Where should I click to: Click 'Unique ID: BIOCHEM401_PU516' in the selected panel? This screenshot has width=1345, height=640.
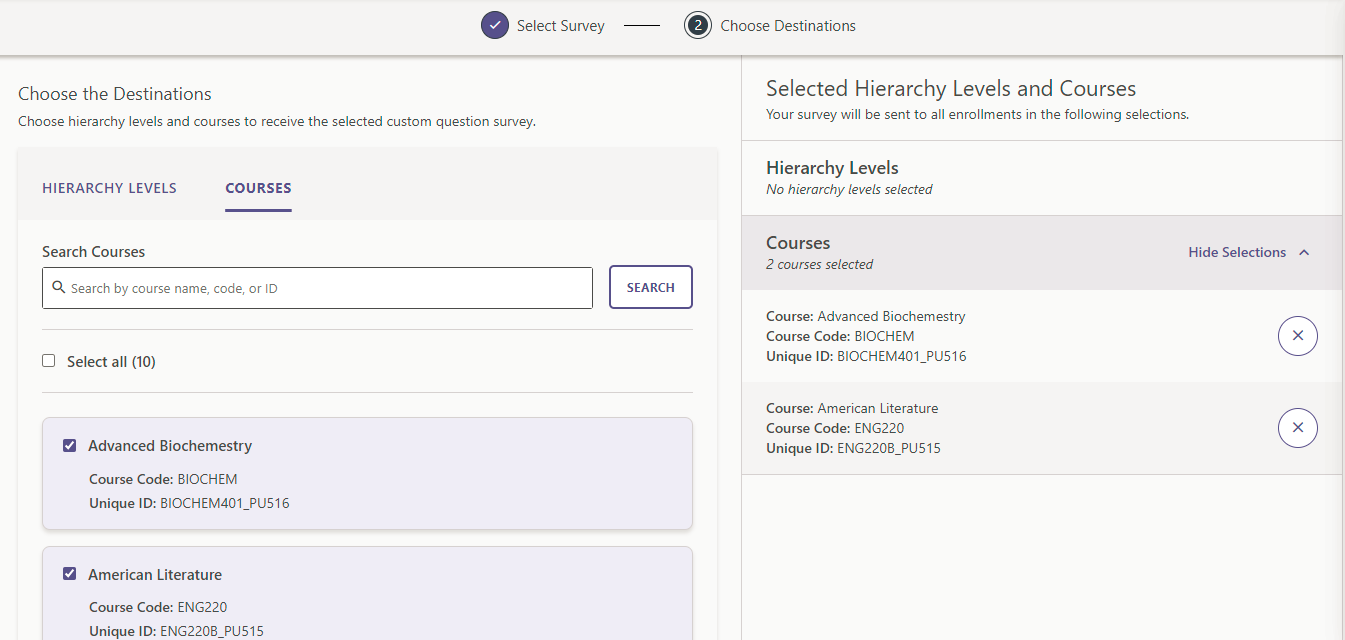coord(866,356)
